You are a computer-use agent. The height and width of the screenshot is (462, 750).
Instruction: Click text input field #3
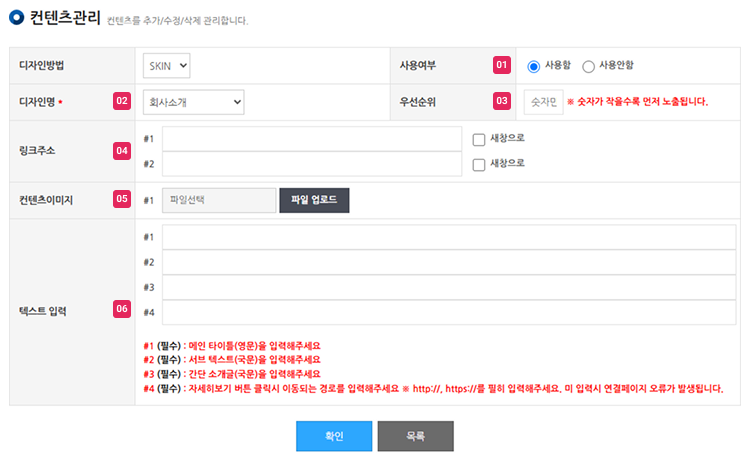(449, 287)
